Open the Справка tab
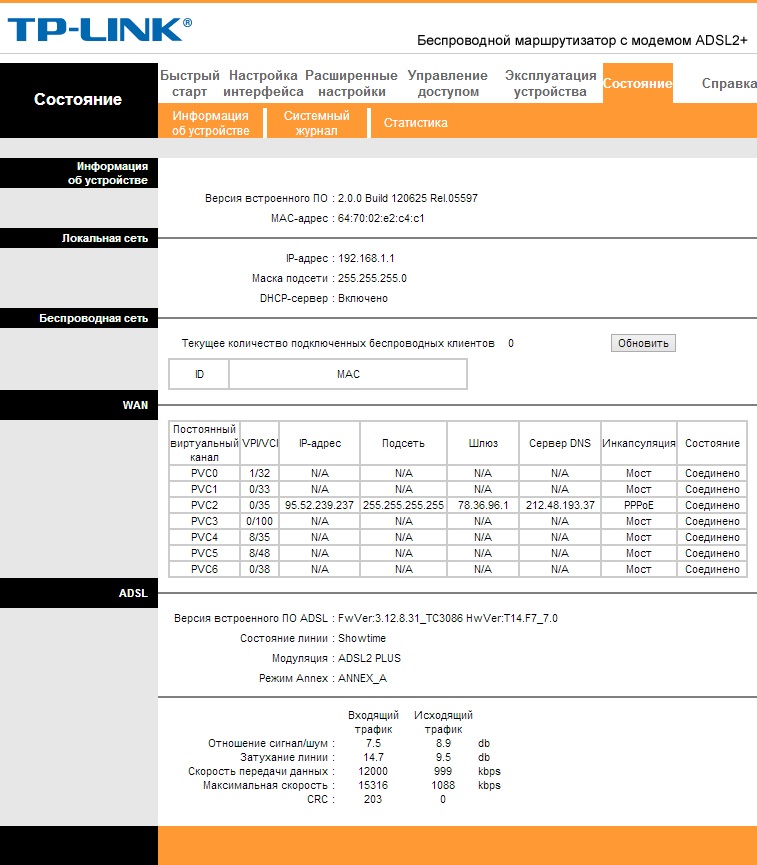The image size is (757, 865). coord(729,83)
